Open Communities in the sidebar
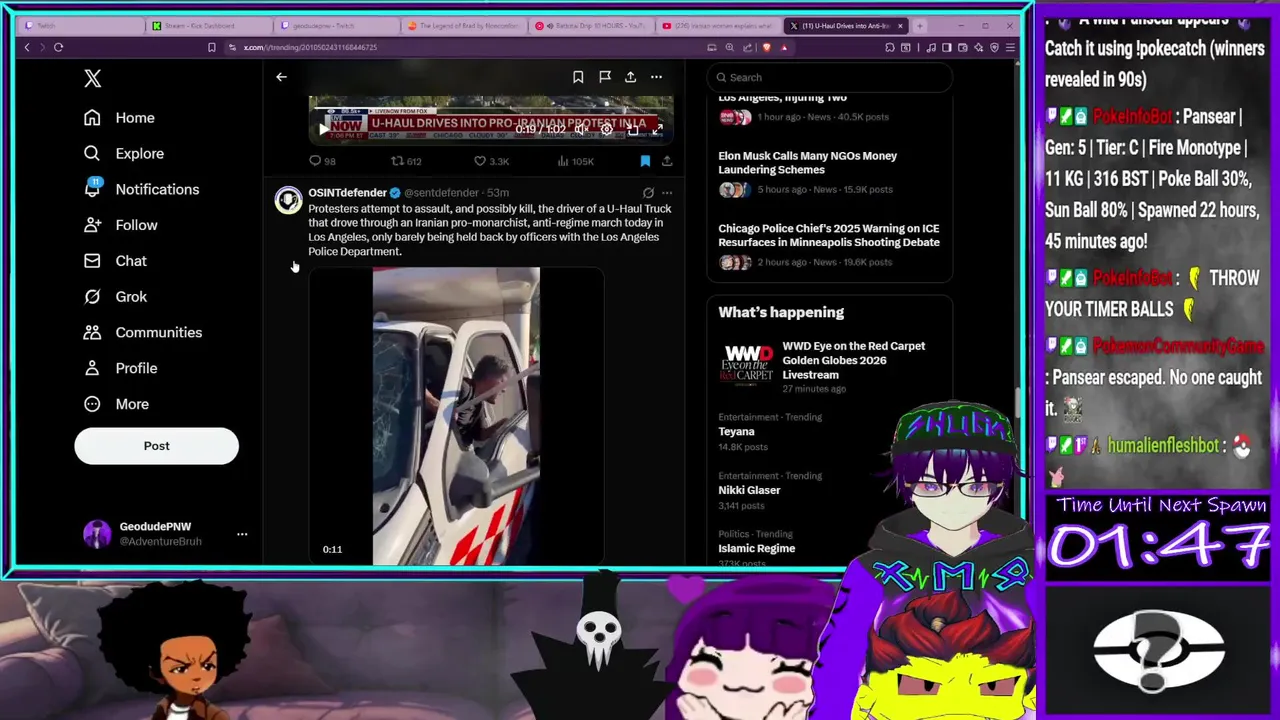The image size is (1280, 720). tap(142, 332)
